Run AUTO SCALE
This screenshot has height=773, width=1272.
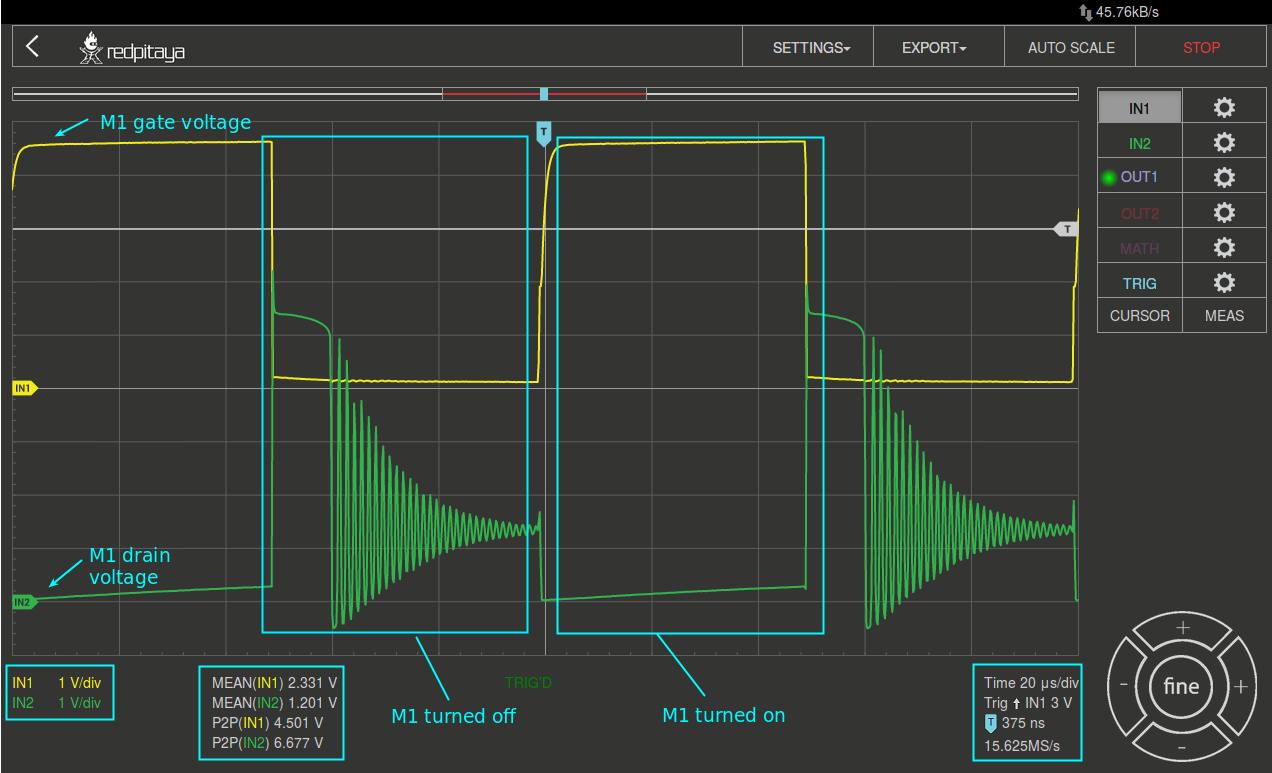coord(1071,47)
